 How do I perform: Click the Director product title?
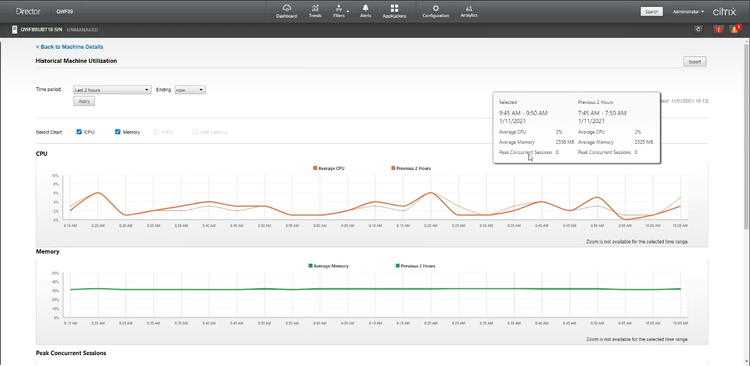tap(28, 11)
